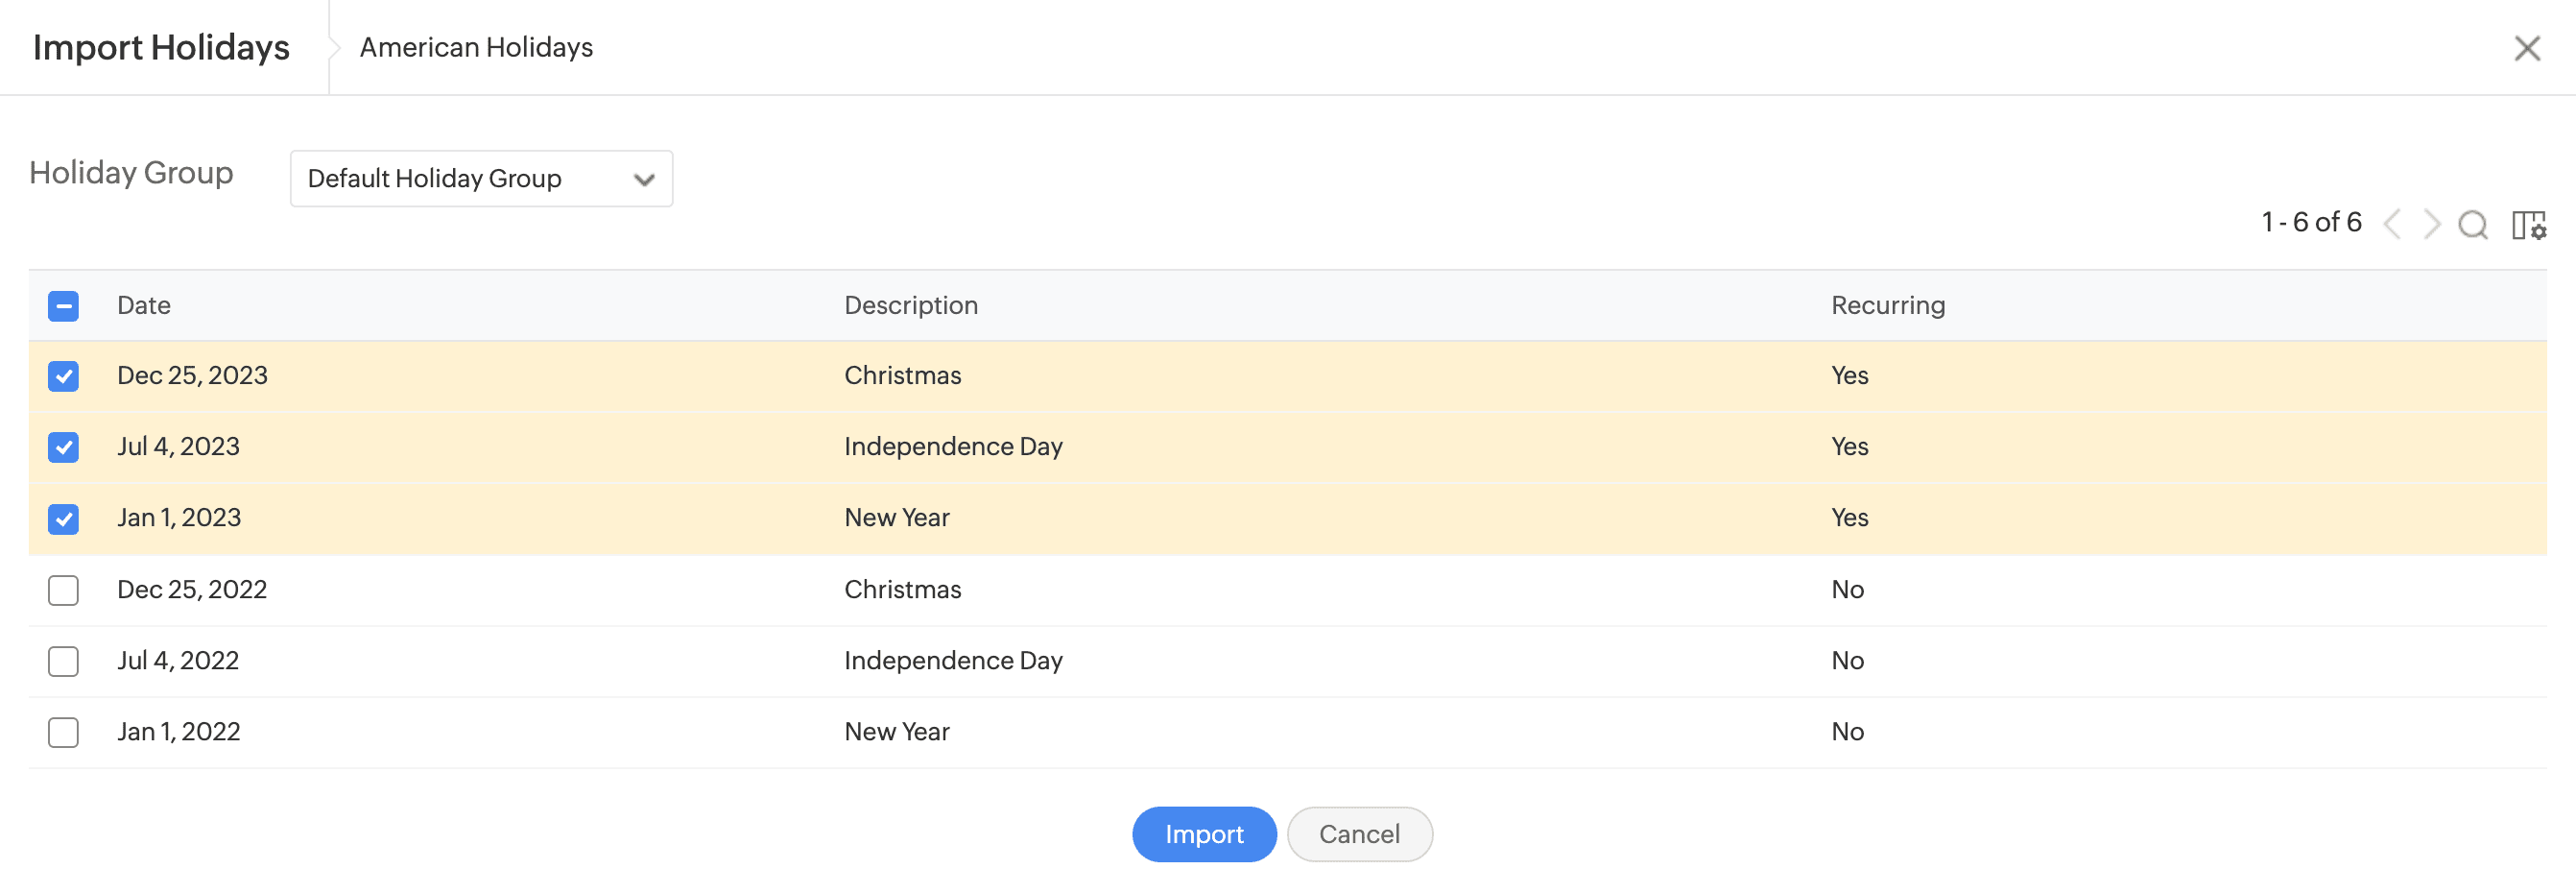Click the Description column header
Screen dimensions: 2576x893
[910, 306]
